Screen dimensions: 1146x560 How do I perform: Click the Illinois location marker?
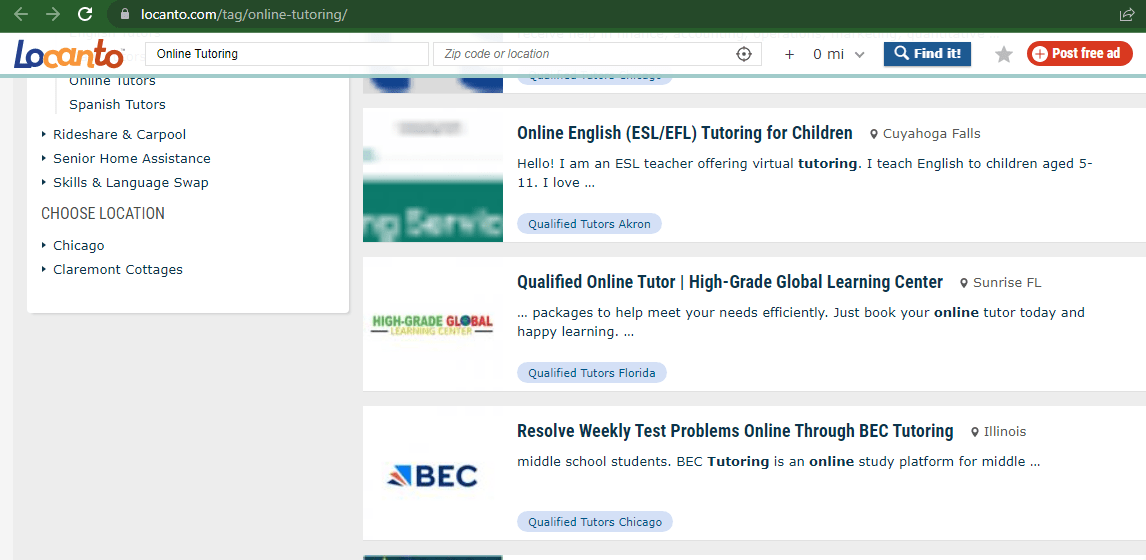tap(998, 432)
